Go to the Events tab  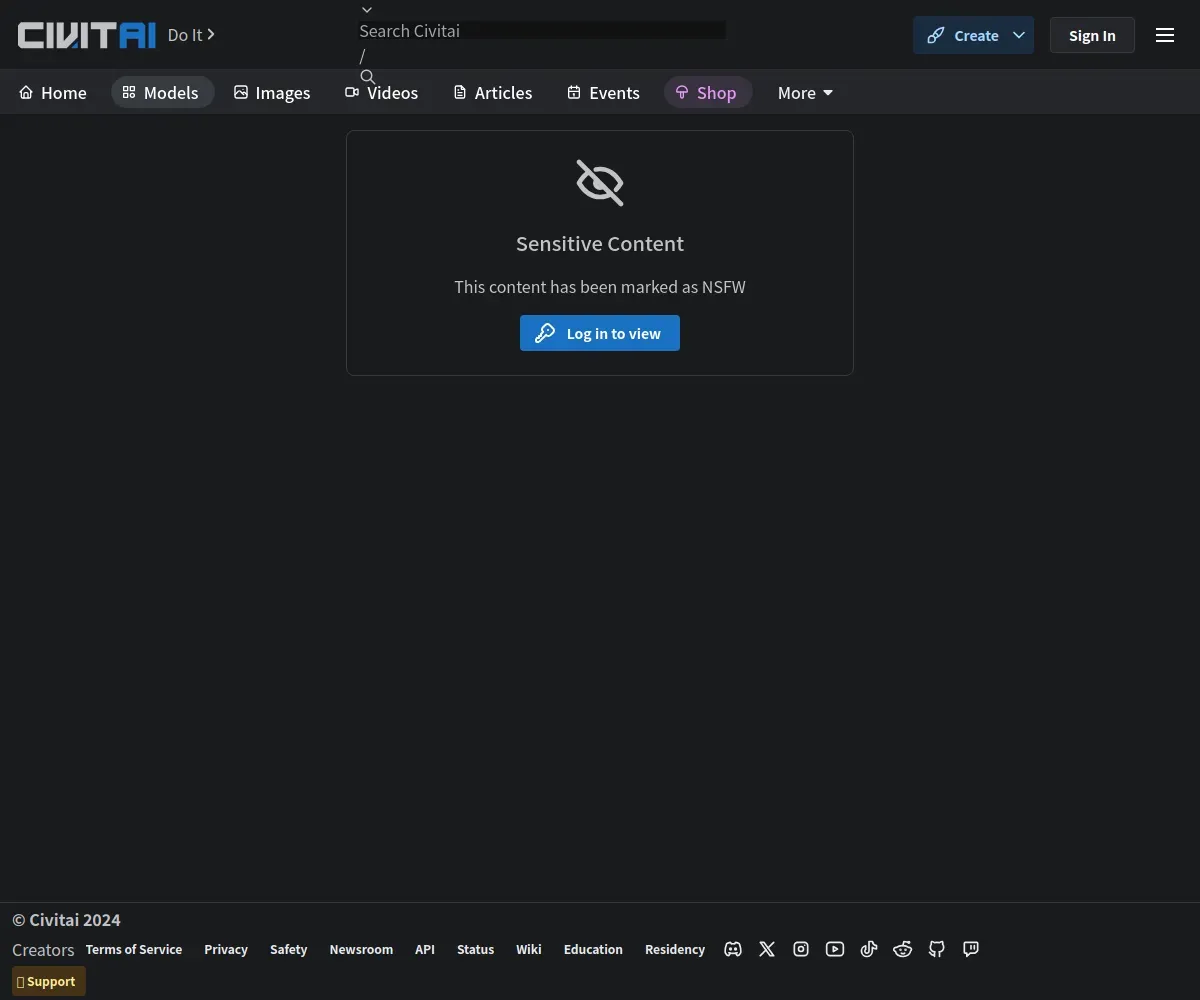[603, 92]
